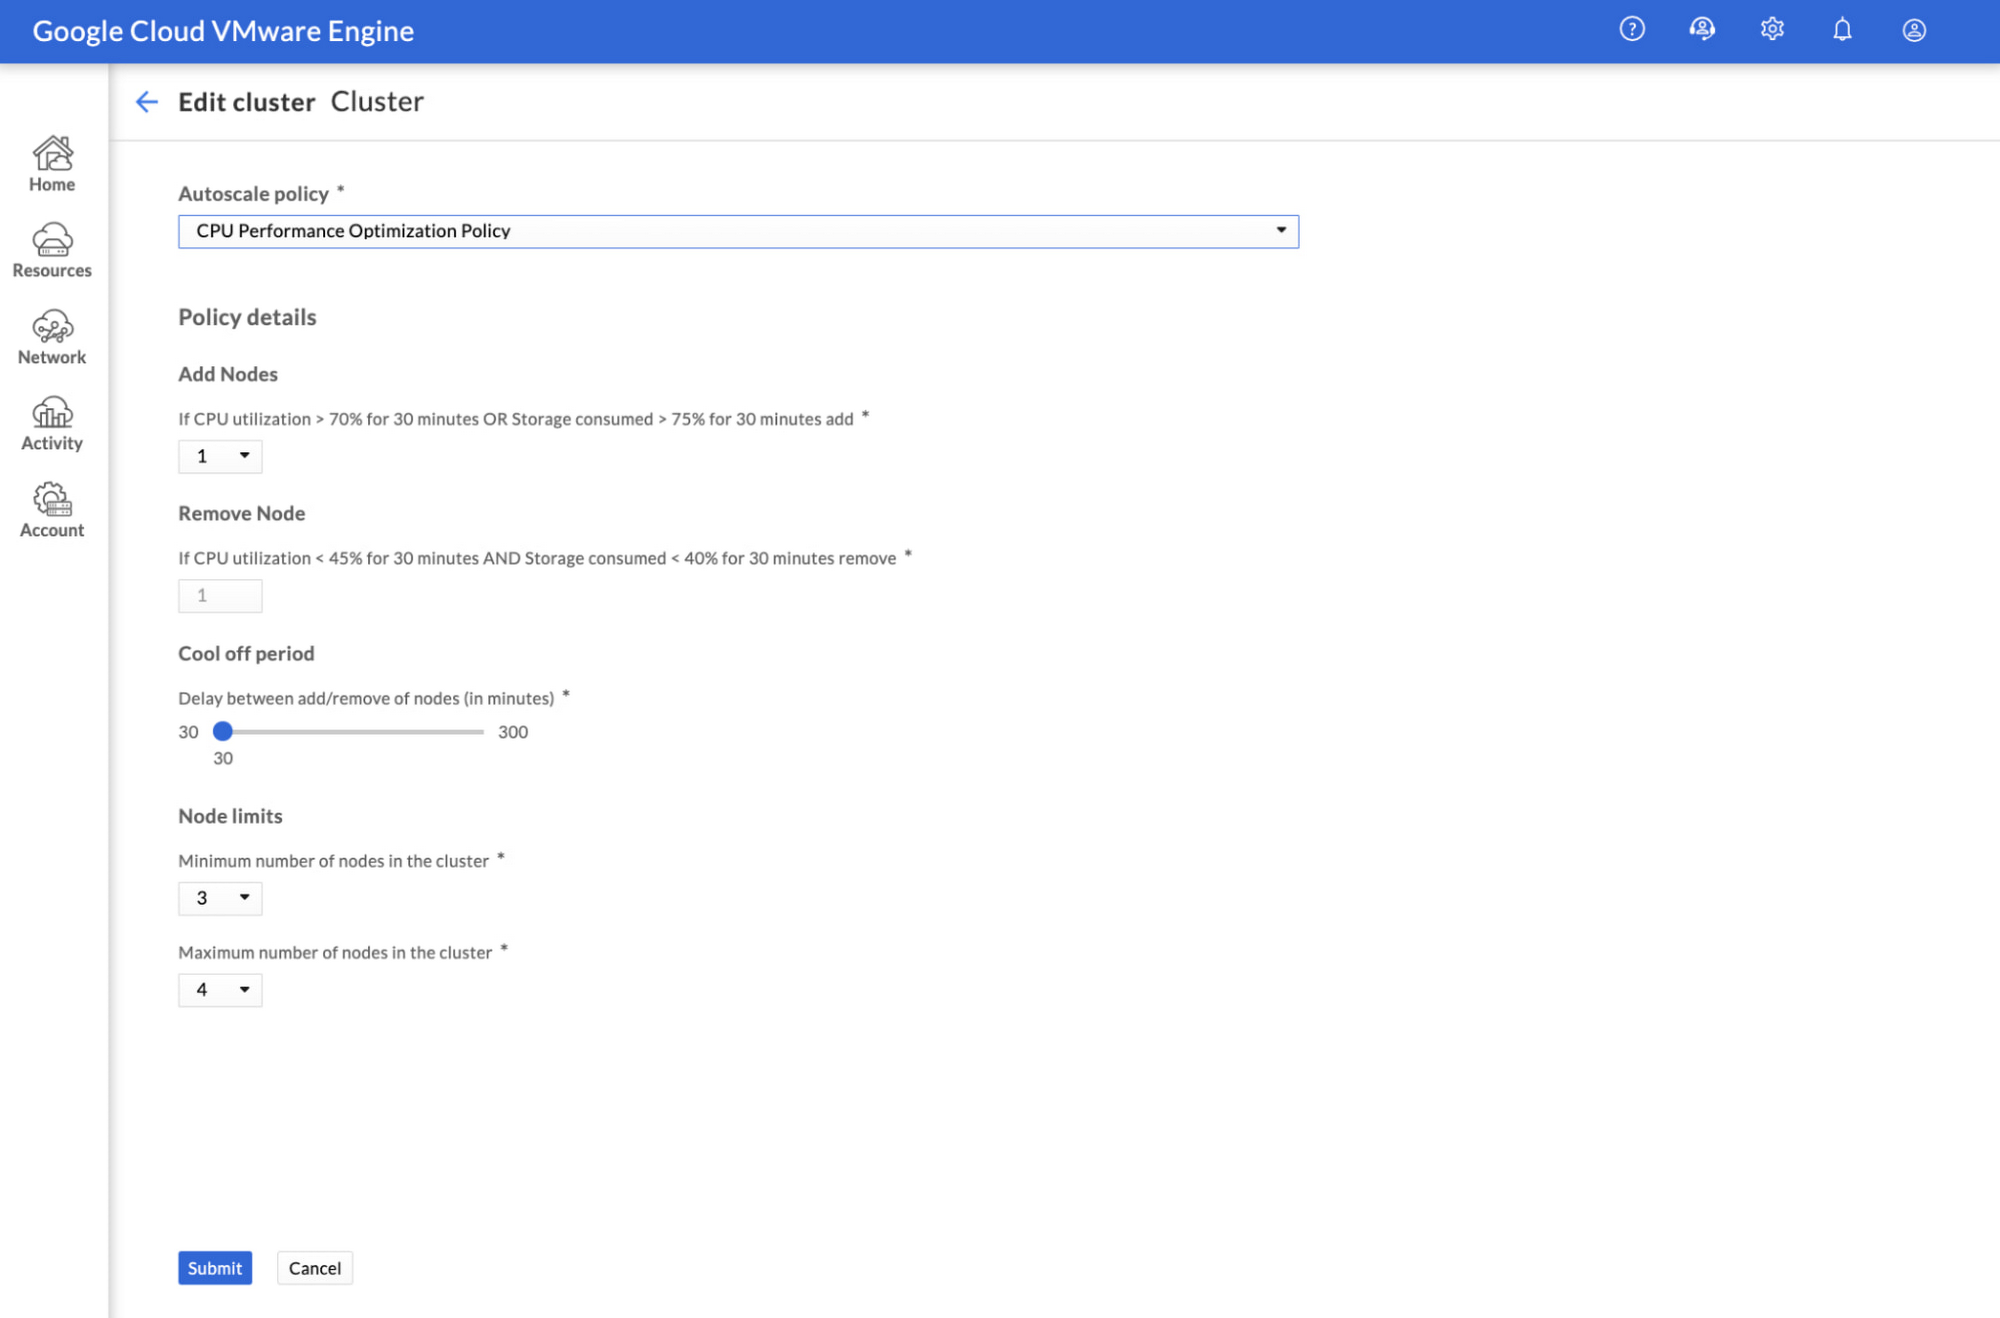
Task: Navigate to Network settings
Action: pos(50,338)
